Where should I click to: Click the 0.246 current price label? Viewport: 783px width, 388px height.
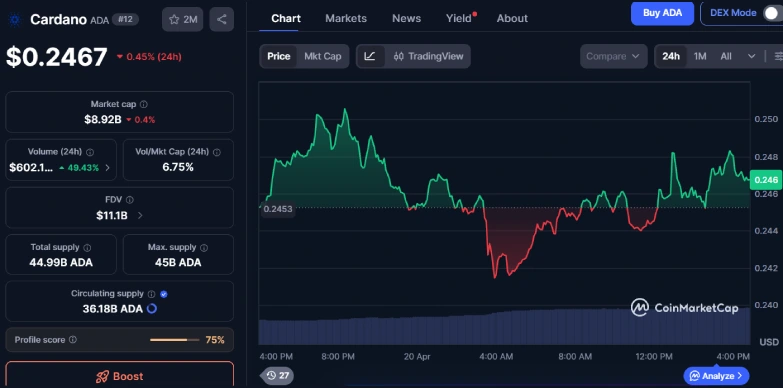pyautogui.click(x=766, y=180)
